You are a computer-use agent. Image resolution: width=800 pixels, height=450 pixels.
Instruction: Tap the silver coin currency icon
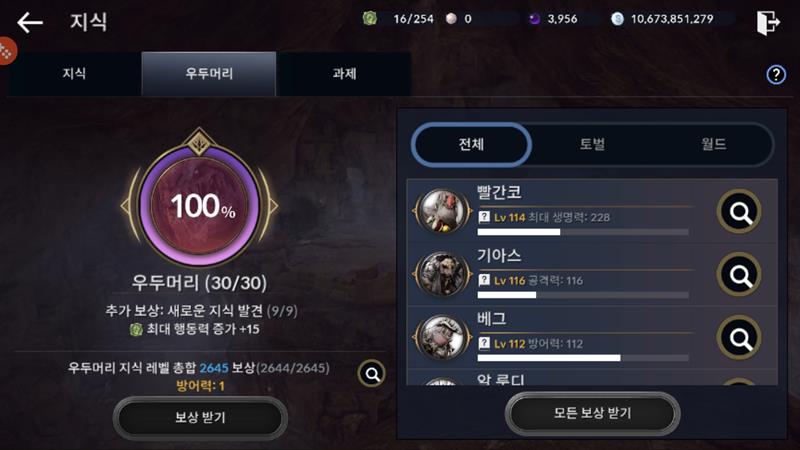[617, 19]
